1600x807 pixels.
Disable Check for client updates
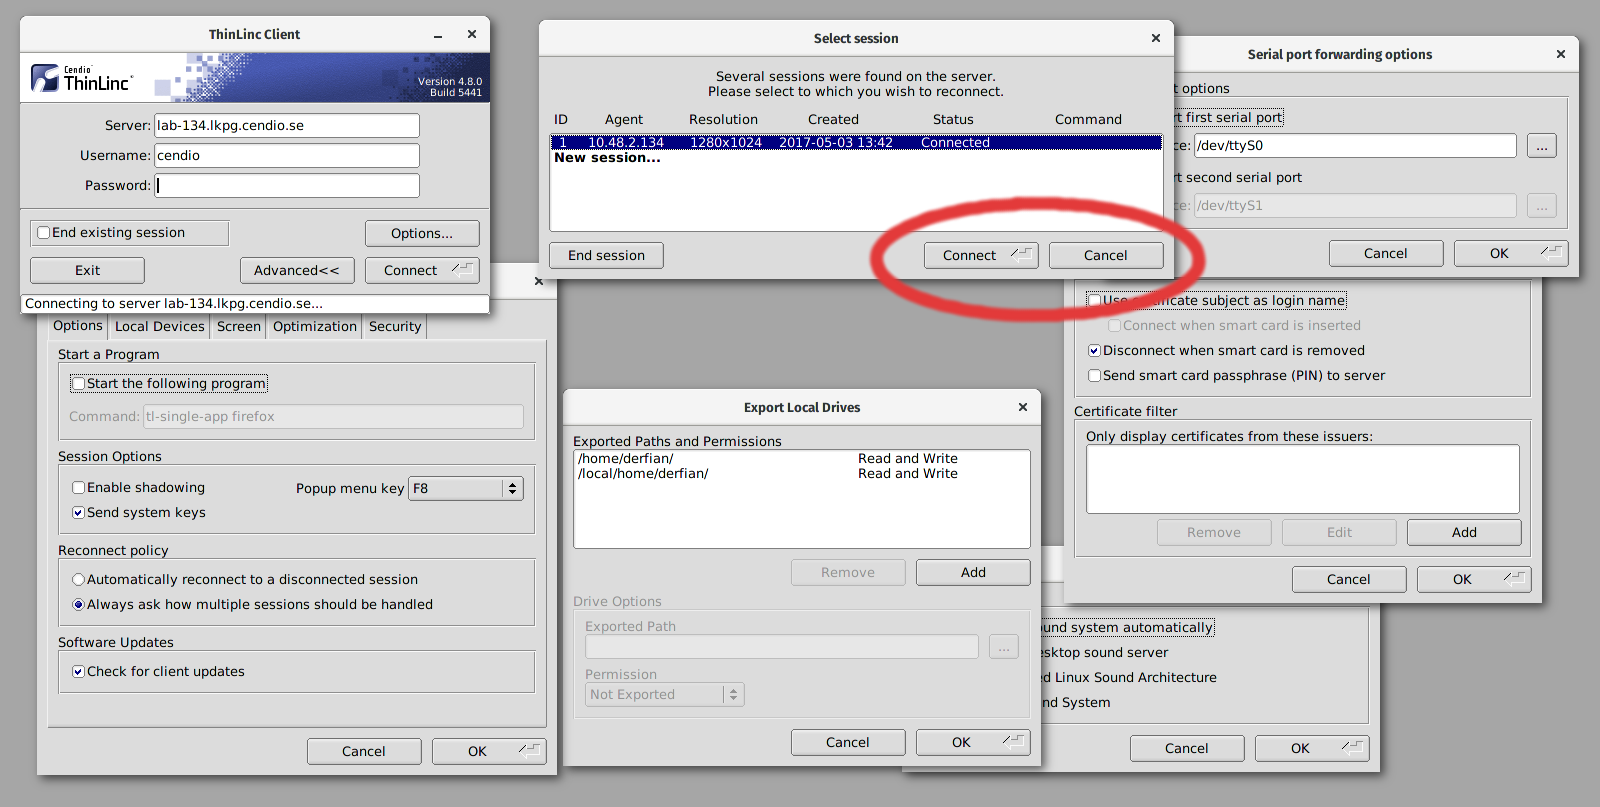point(79,672)
